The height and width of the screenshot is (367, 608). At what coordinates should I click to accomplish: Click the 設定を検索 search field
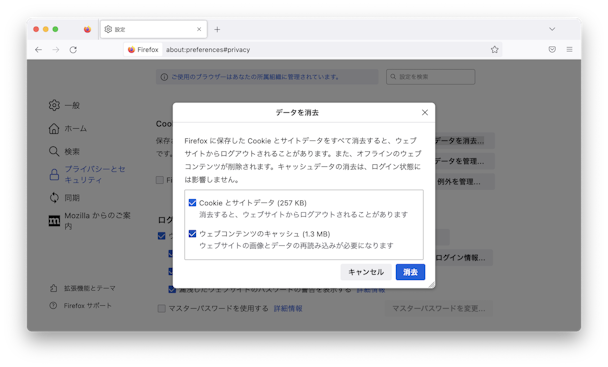[430, 77]
